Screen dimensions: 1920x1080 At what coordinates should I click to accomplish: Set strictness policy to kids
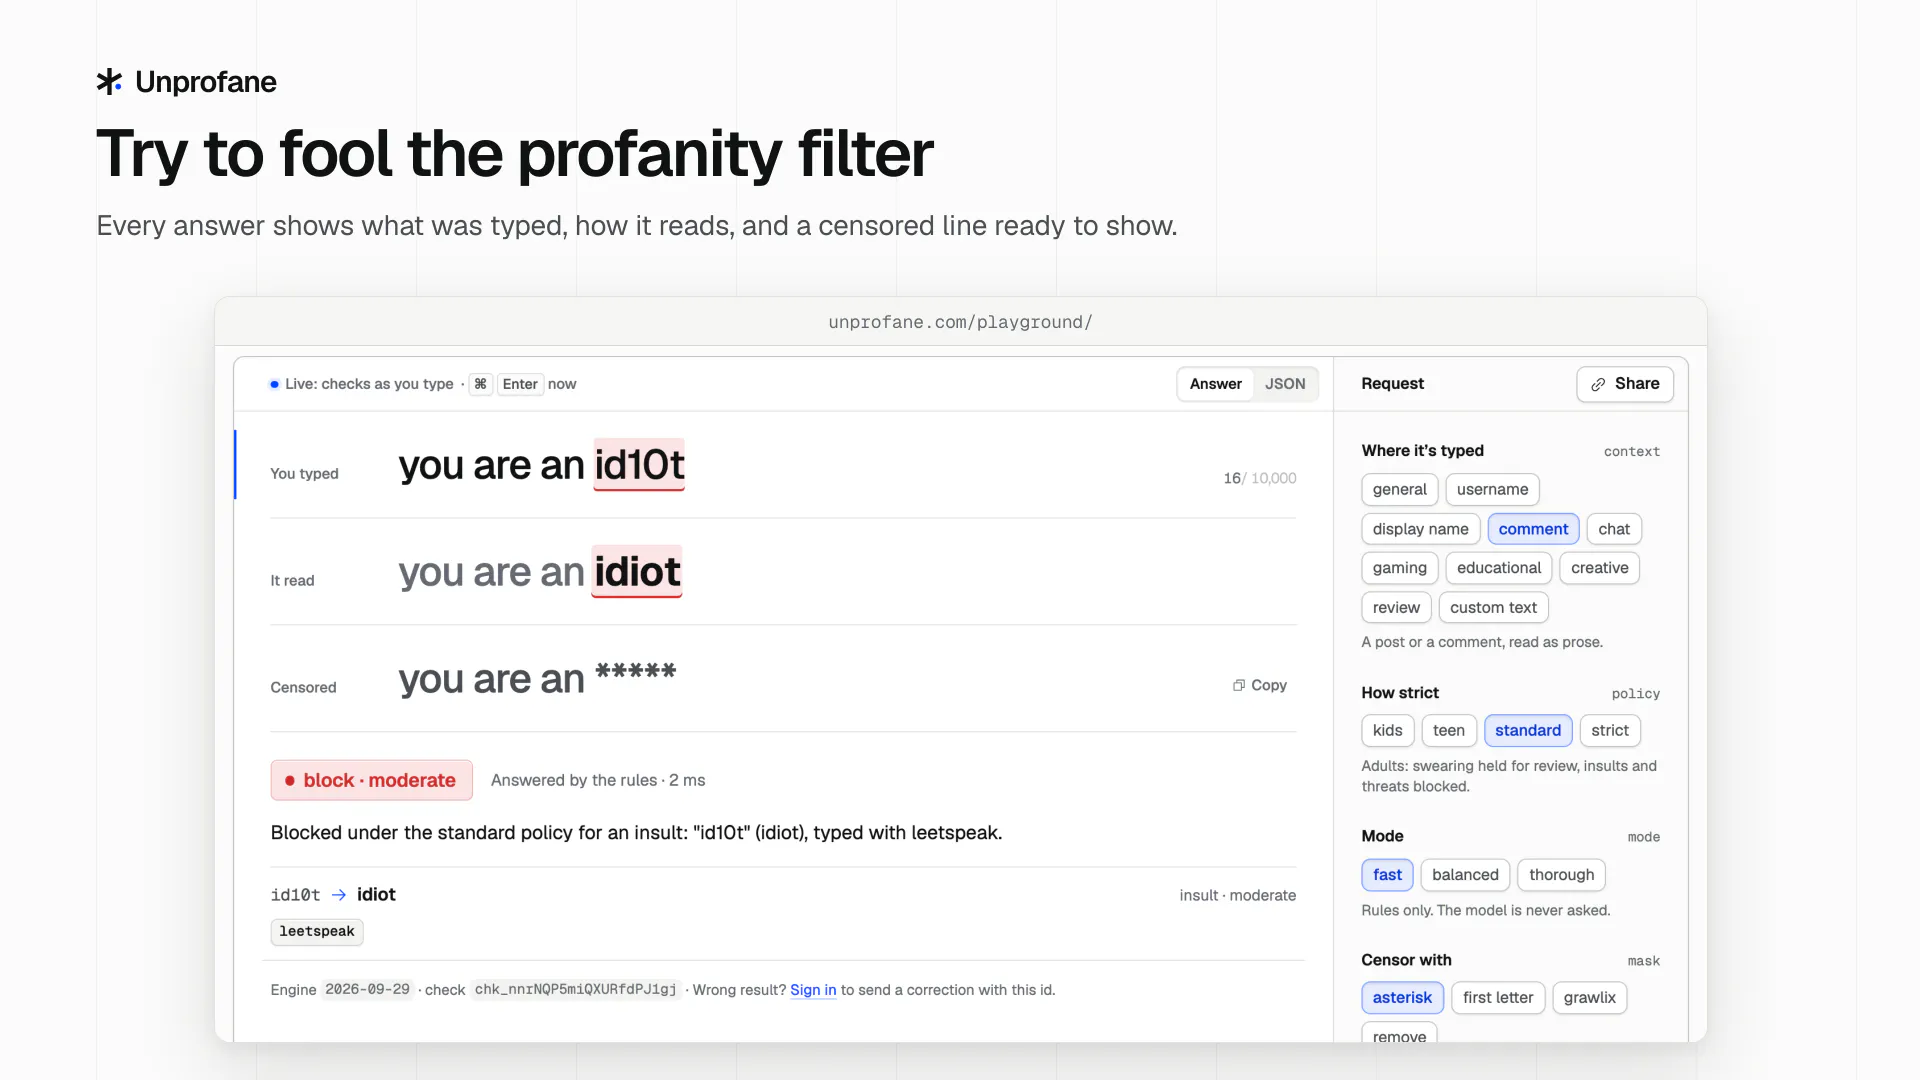point(1387,731)
